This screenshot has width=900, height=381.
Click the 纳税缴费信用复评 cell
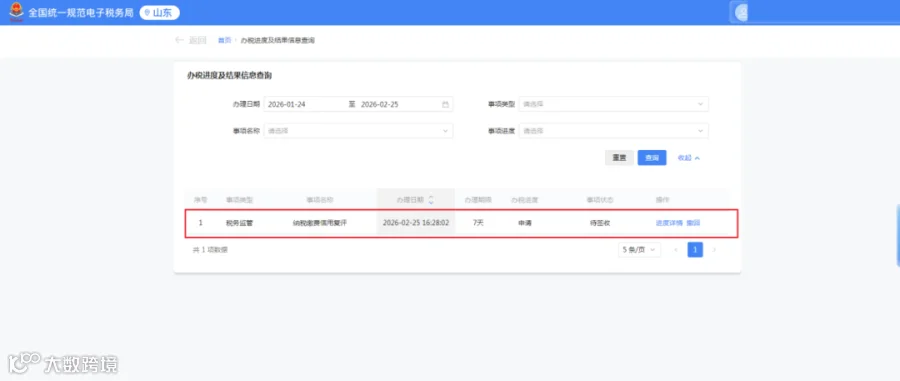[x=320, y=223]
